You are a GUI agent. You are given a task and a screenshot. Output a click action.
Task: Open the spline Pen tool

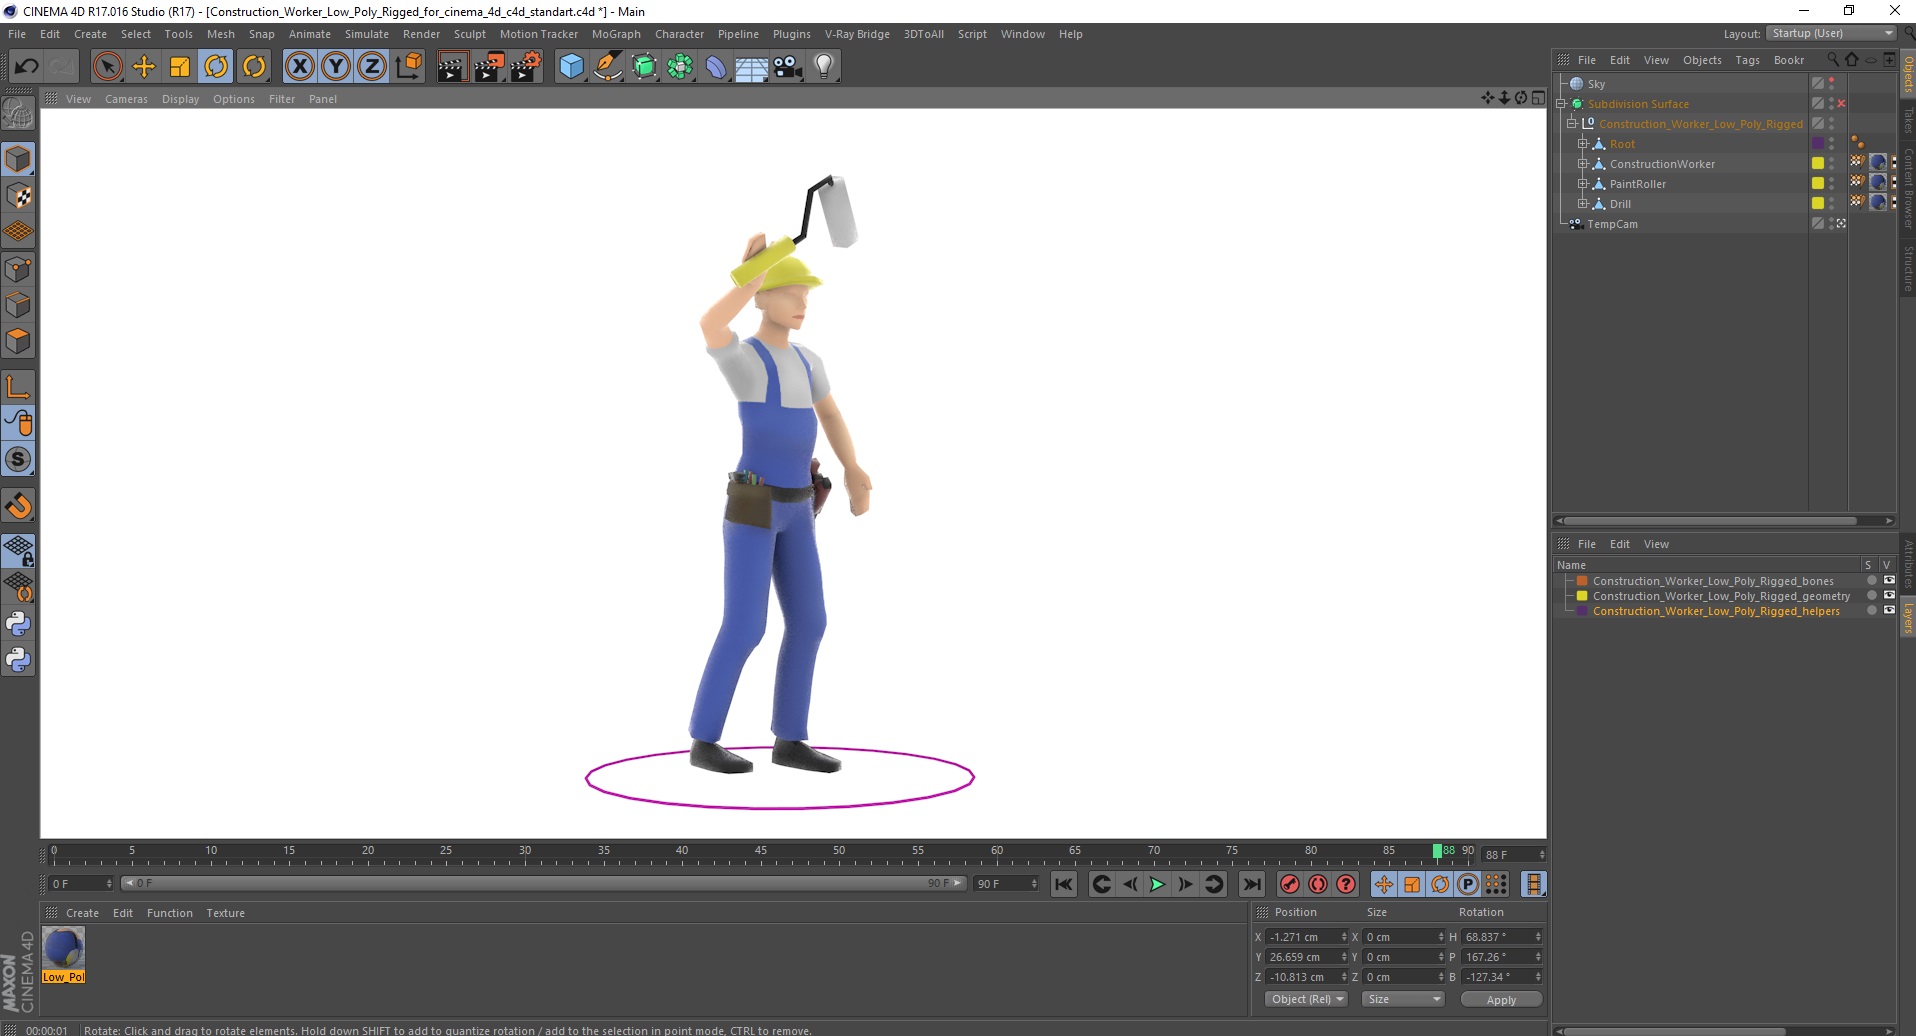pyautogui.click(x=608, y=67)
